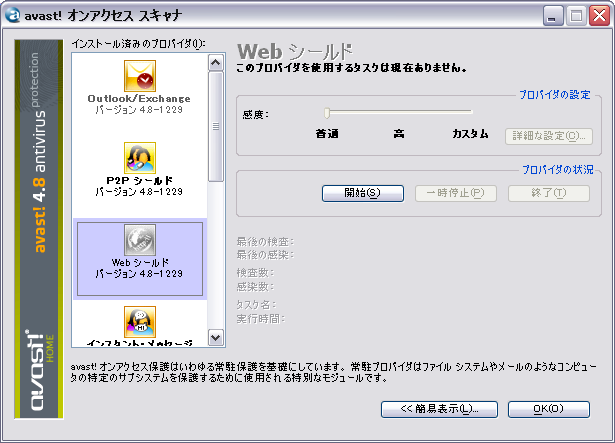Click the 検査数 label
The image size is (615, 443).
click(255, 273)
